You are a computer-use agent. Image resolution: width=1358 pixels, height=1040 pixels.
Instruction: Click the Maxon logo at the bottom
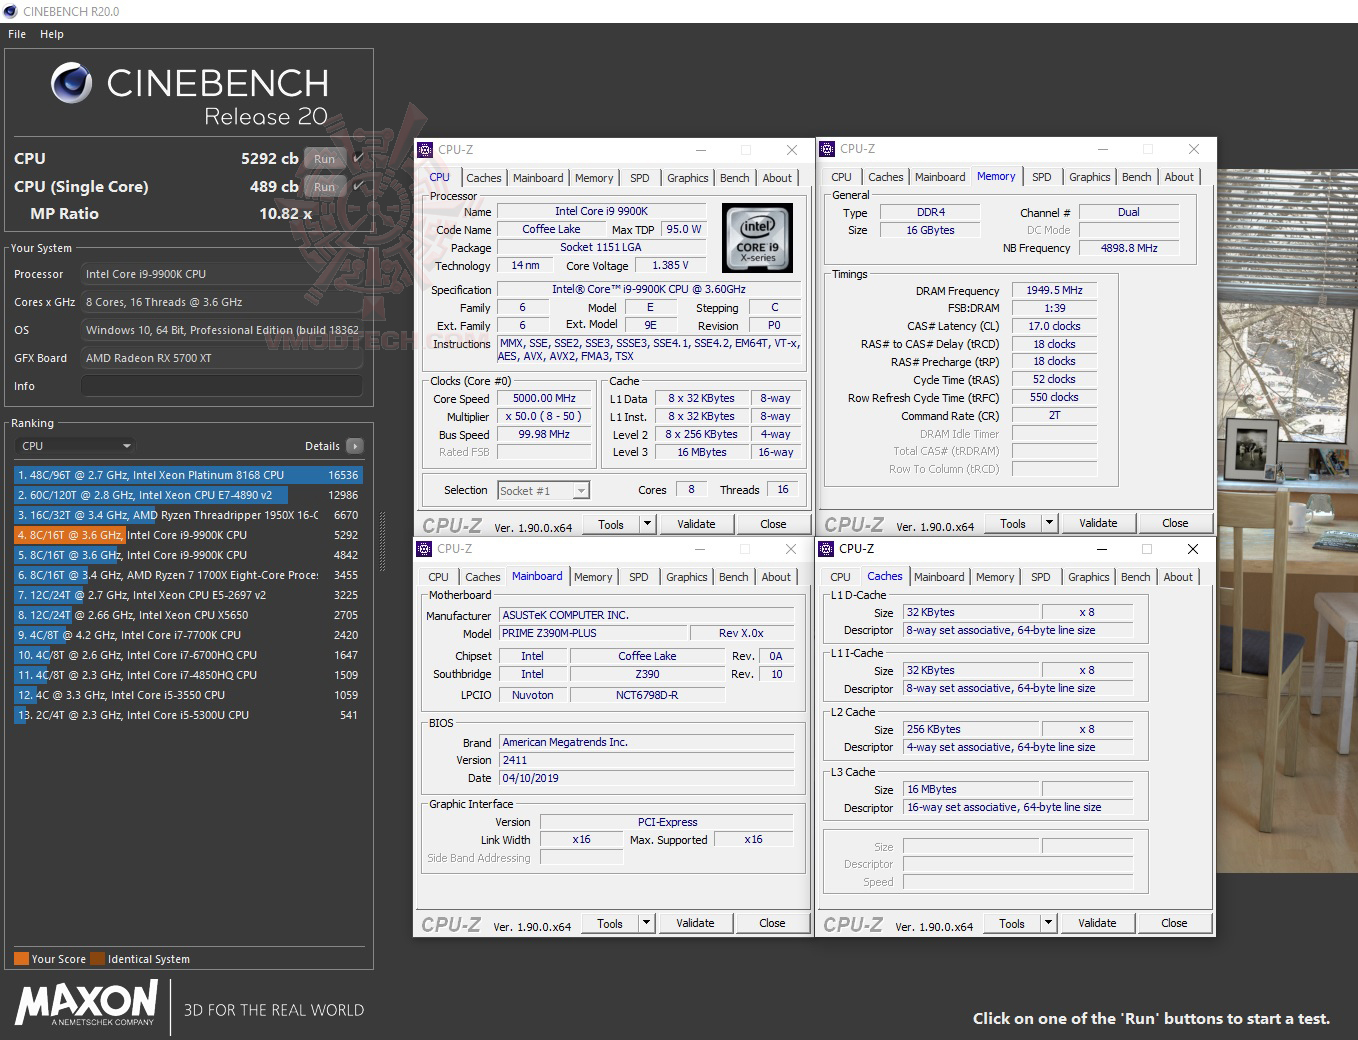coord(85,1006)
